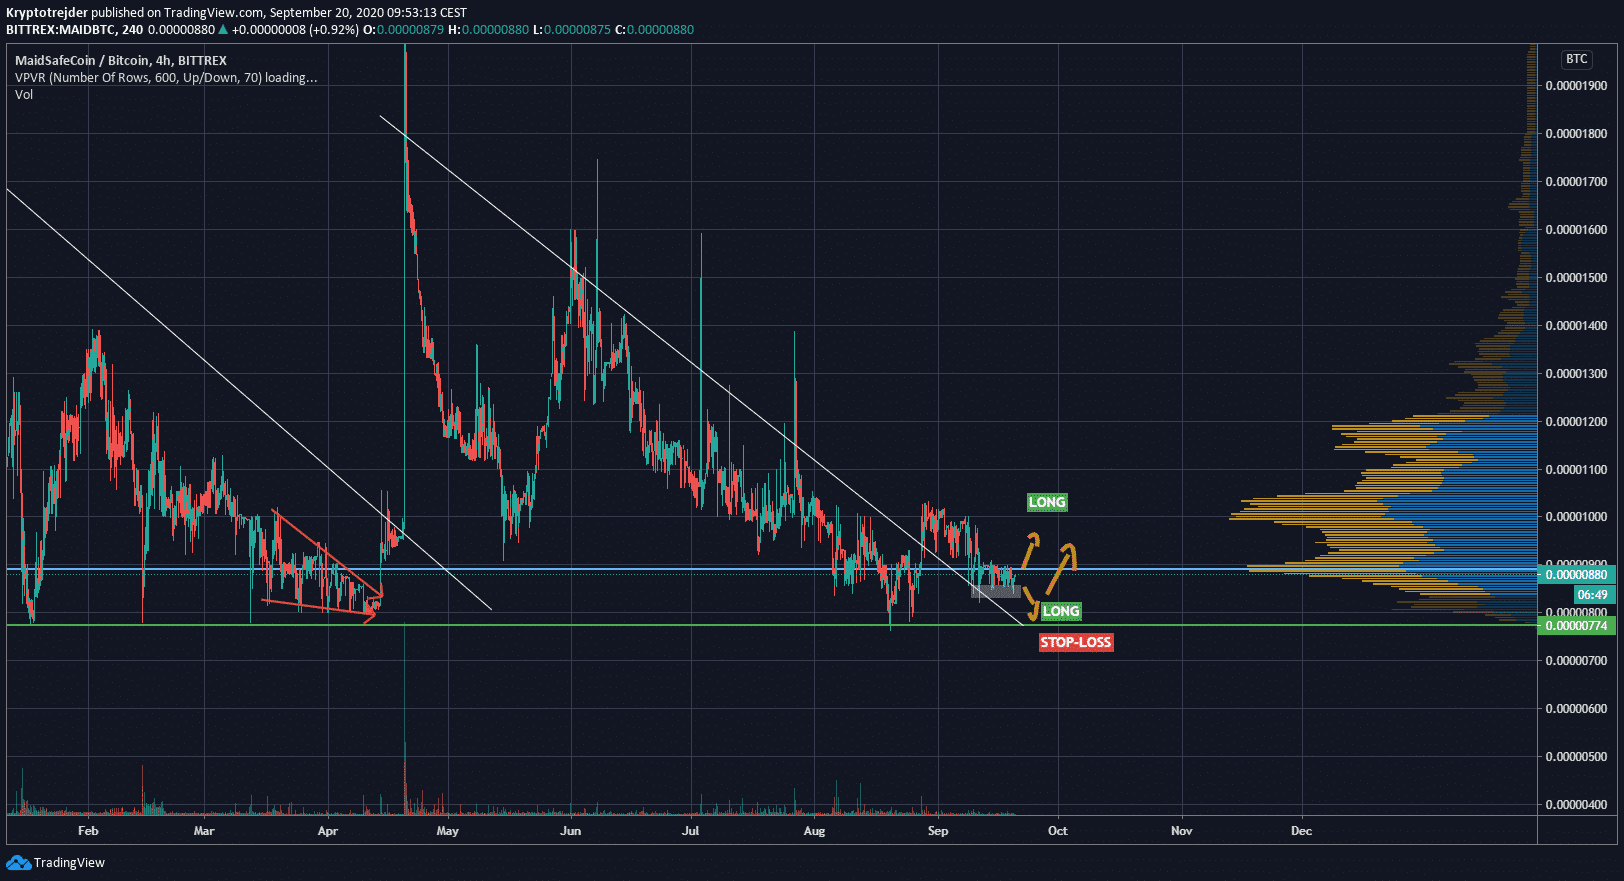Click the green 0.00000774 price level tag
The image size is (1624, 881).
click(x=1576, y=626)
